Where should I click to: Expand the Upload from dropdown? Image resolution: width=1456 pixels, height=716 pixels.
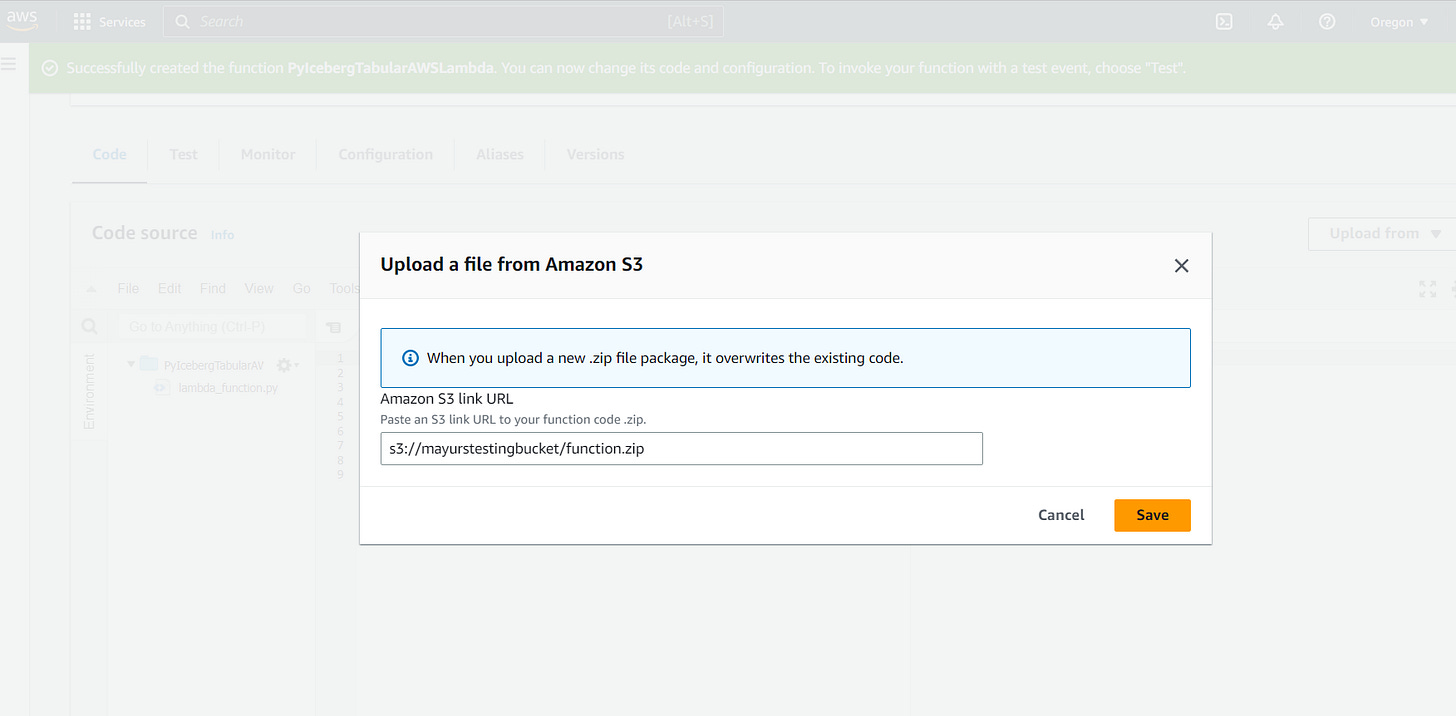(x=1385, y=233)
